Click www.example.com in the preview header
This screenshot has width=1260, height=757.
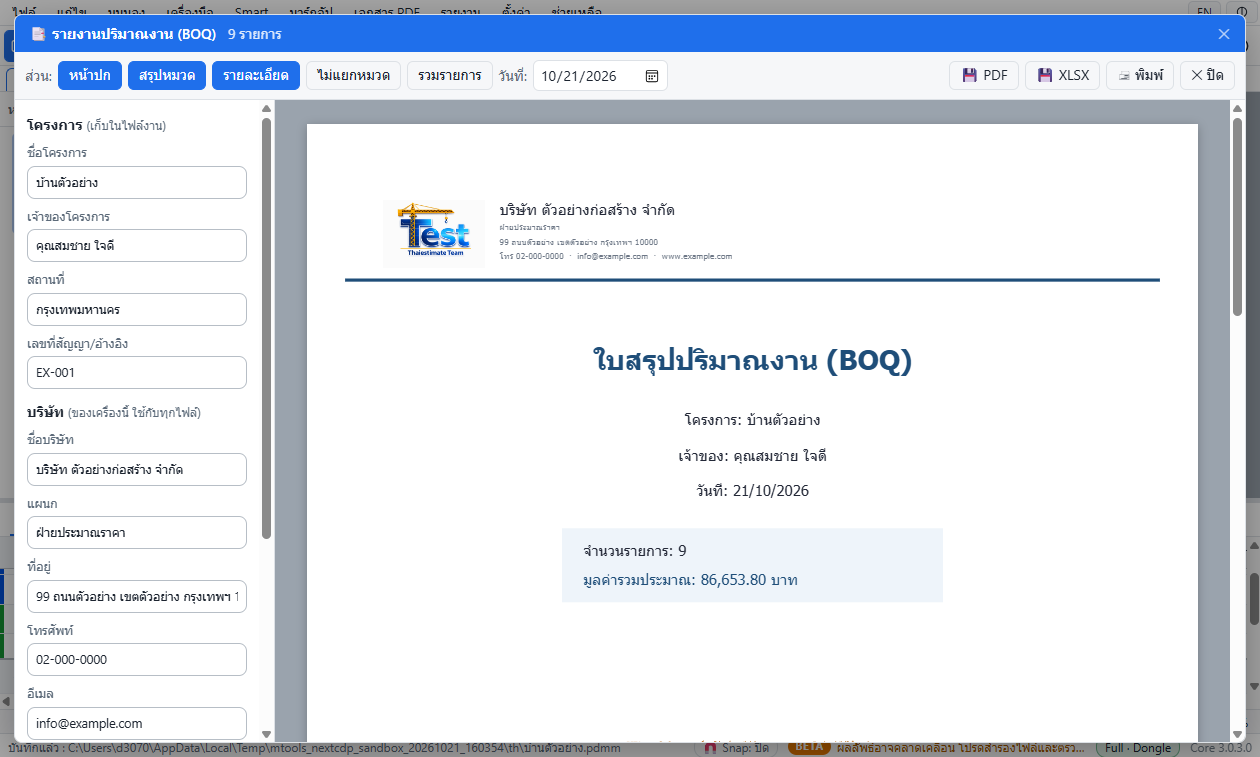tap(697, 256)
